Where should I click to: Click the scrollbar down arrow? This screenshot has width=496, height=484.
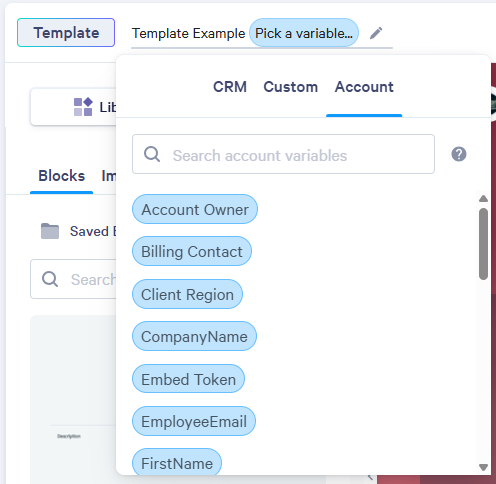(483, 467)
